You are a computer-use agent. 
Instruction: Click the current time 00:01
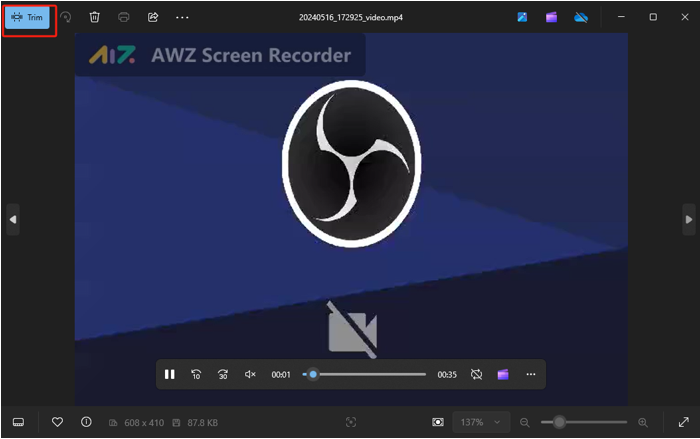tap(281, 375)
